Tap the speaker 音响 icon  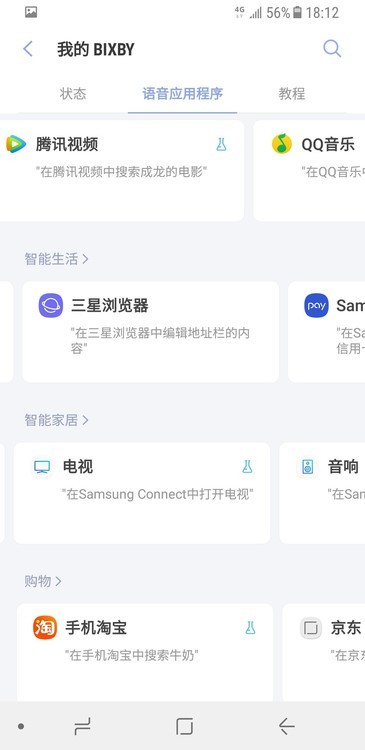coord(308,467)
